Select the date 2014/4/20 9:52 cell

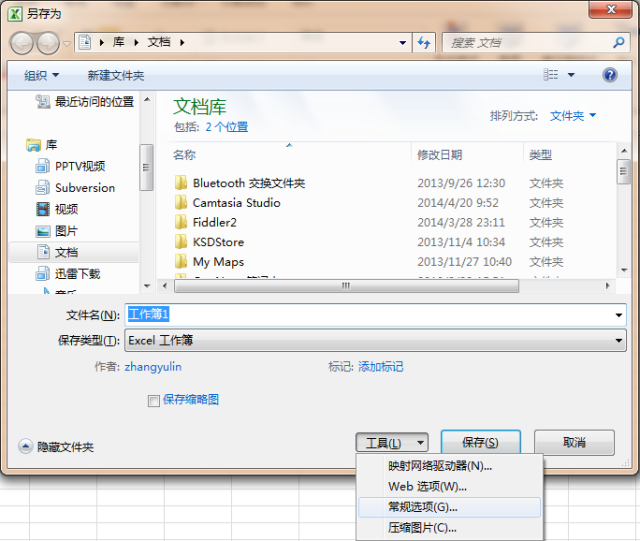[x=458, y=203]
